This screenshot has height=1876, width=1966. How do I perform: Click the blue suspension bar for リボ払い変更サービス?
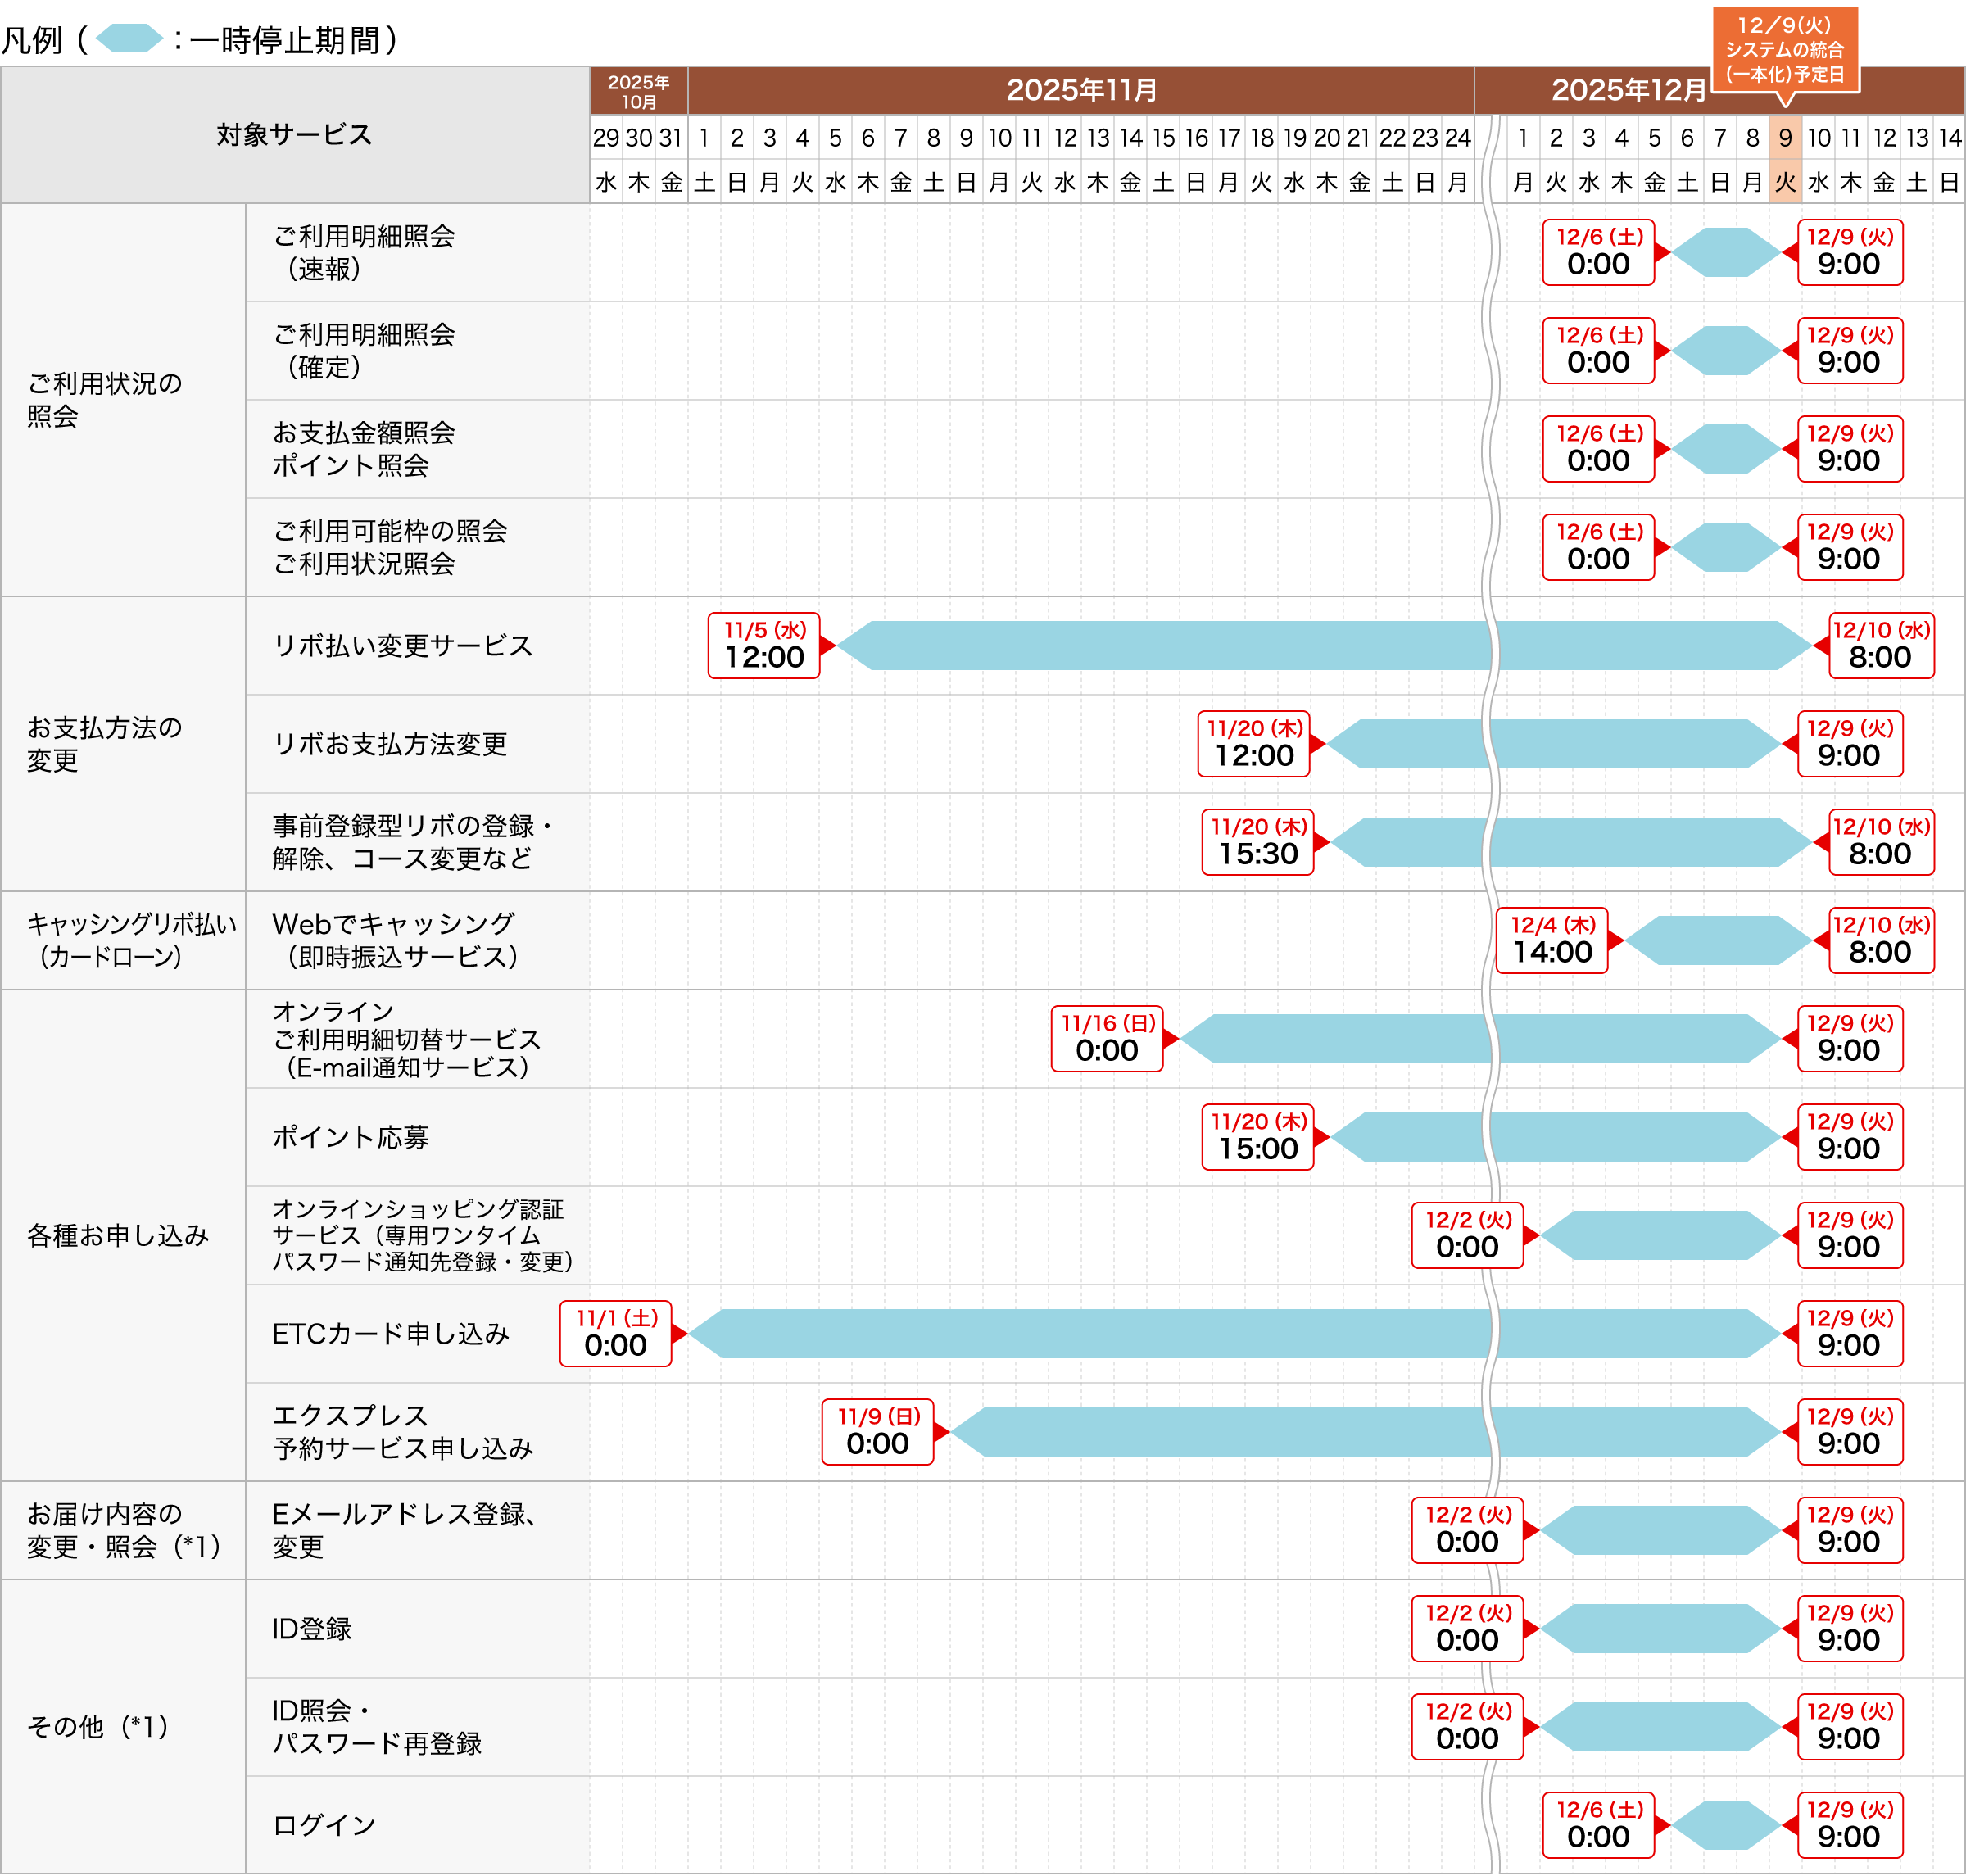pyautogui.click(x=1325, y=645)
